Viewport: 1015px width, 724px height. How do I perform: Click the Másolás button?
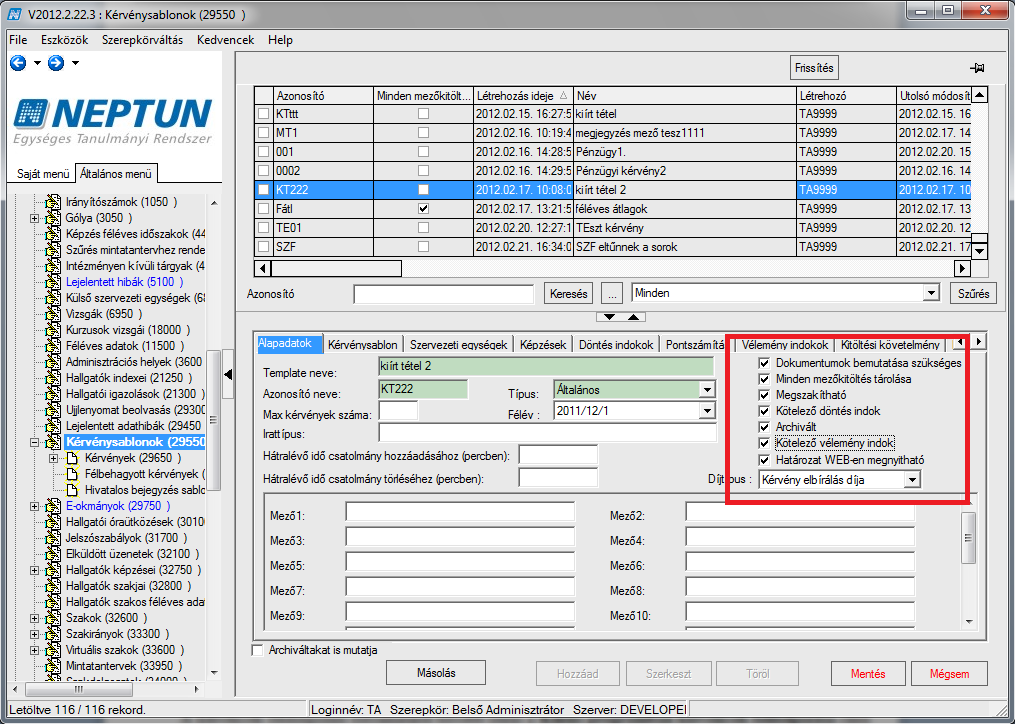(436, 673)
